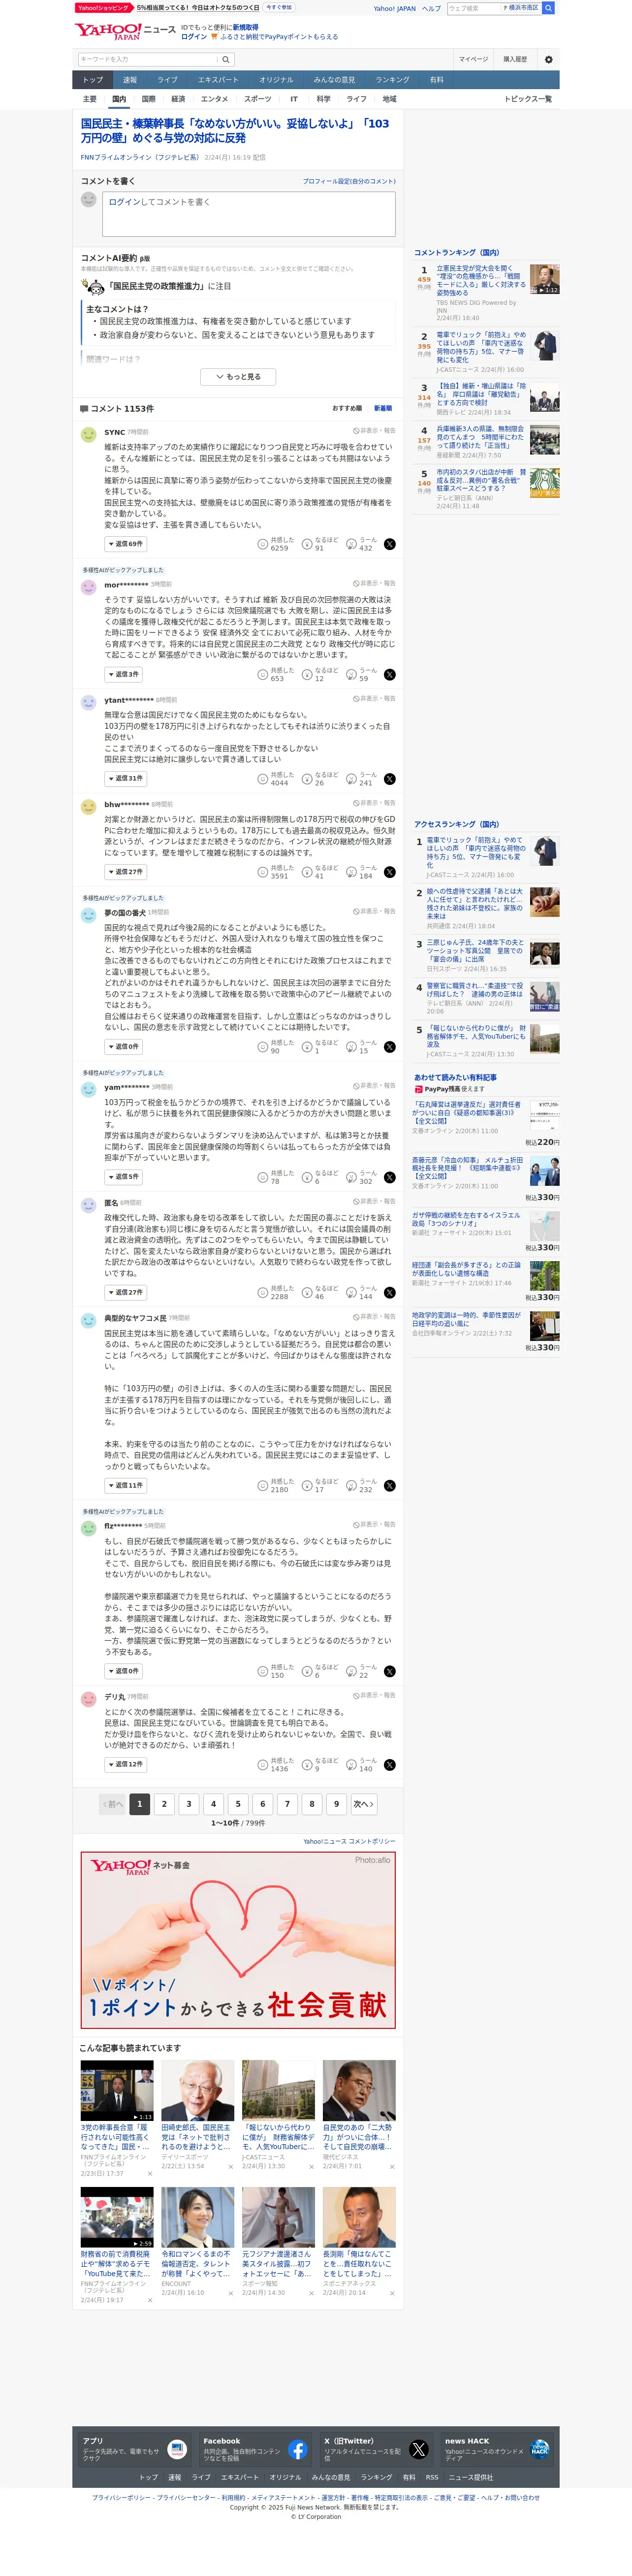Expand 返信31件 replies

tap(125, 779)
